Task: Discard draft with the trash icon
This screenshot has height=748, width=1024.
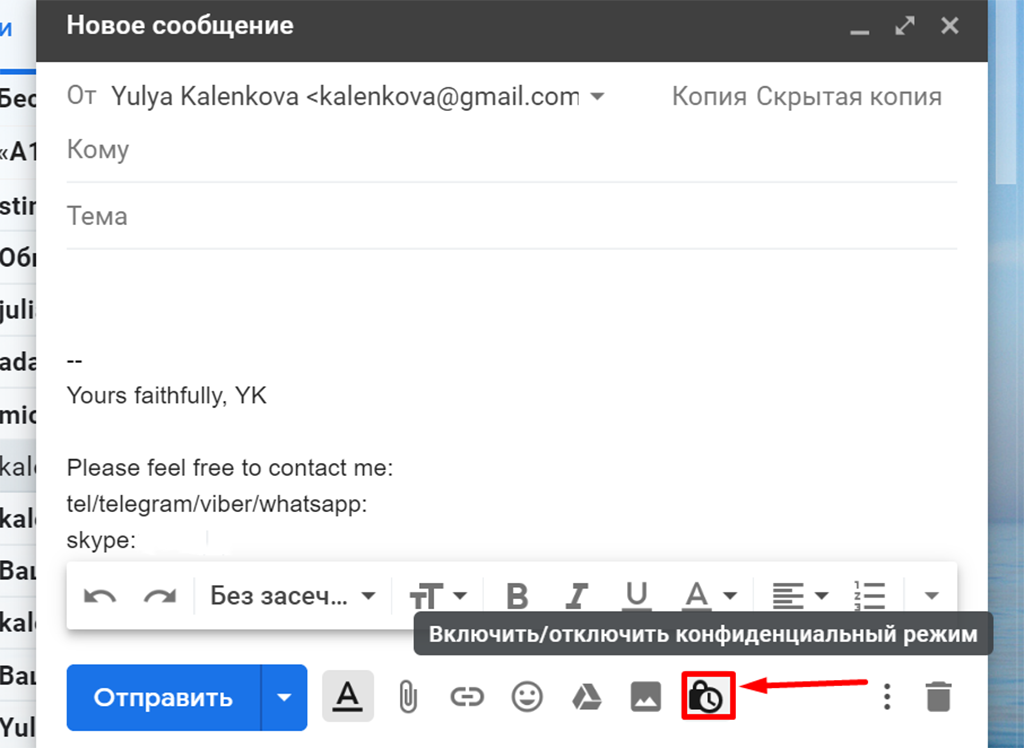Action: [x=938, y=697]
